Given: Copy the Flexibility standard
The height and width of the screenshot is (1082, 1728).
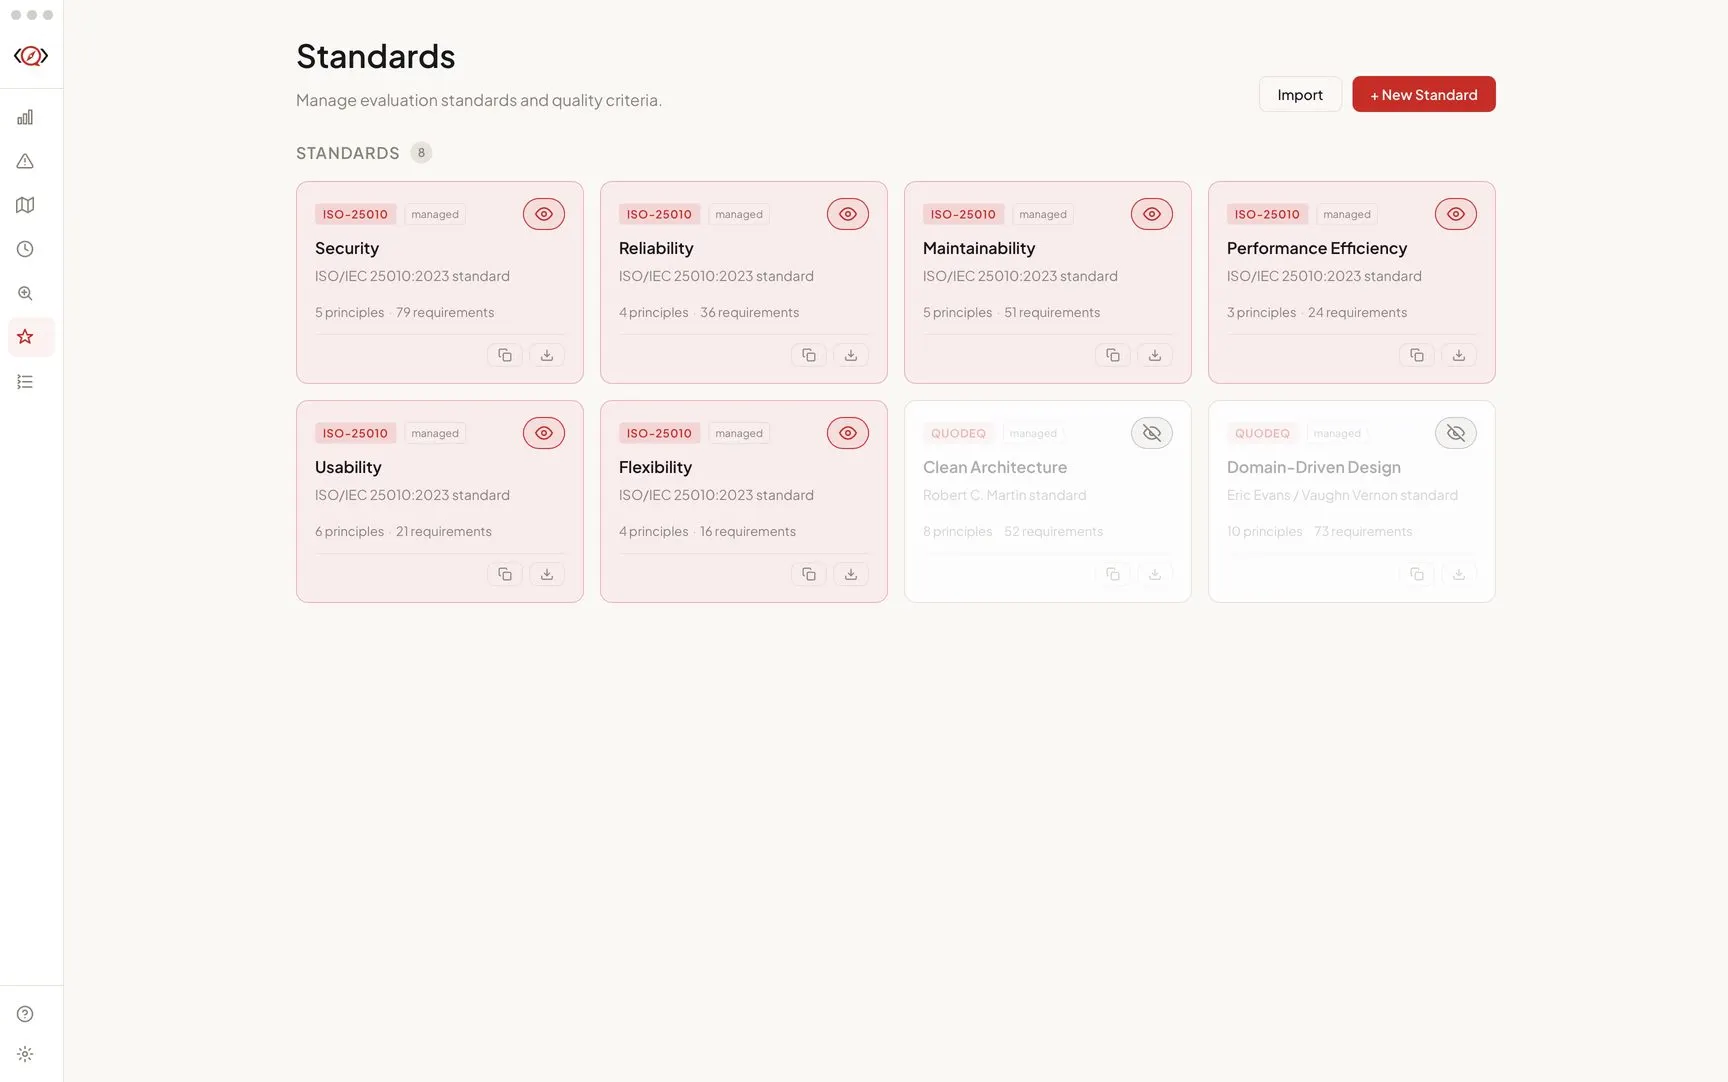Looking at the screenshot, I should [809, 574].
